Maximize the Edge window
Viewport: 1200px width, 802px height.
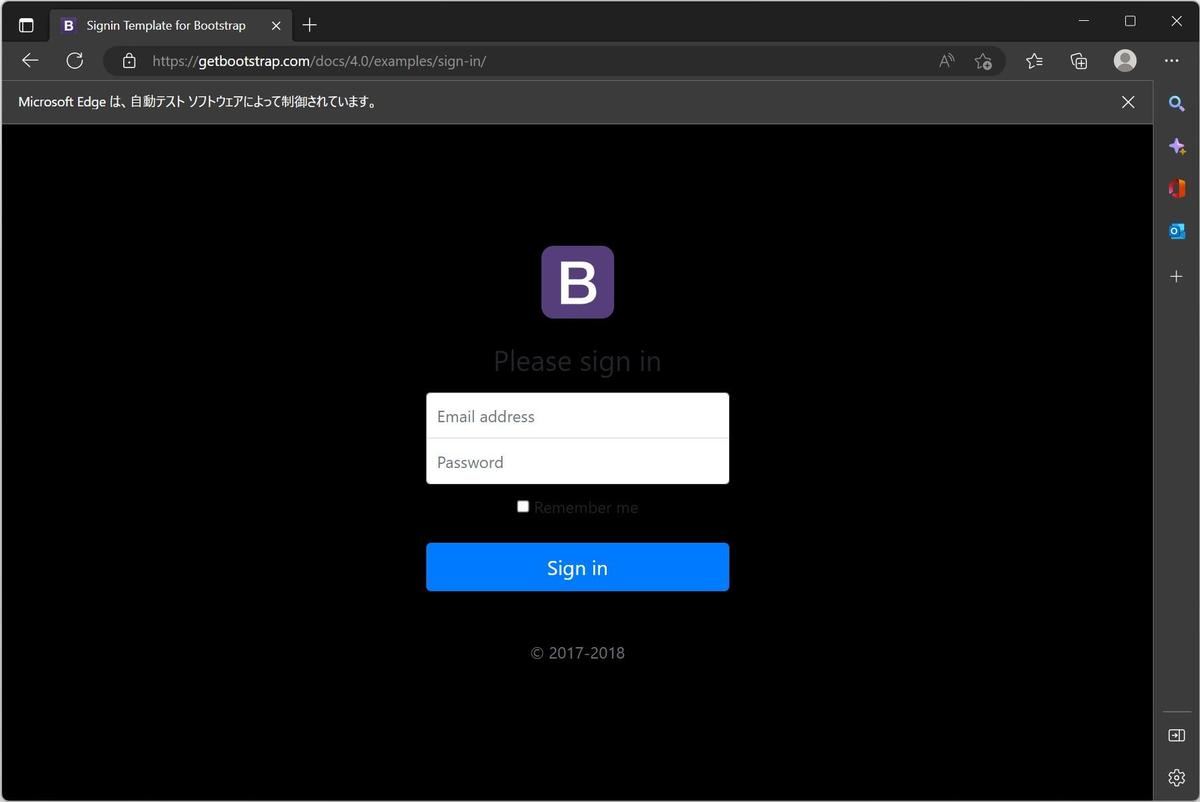[1130, 21]
